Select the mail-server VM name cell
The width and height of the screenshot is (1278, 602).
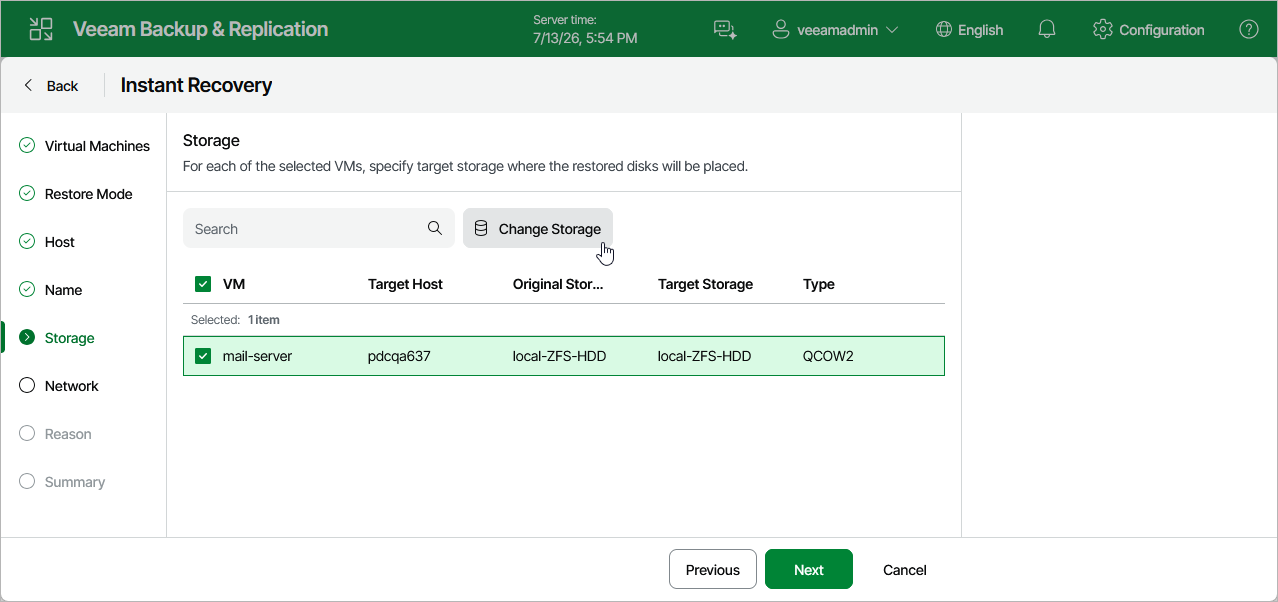(x=257, y=356)
